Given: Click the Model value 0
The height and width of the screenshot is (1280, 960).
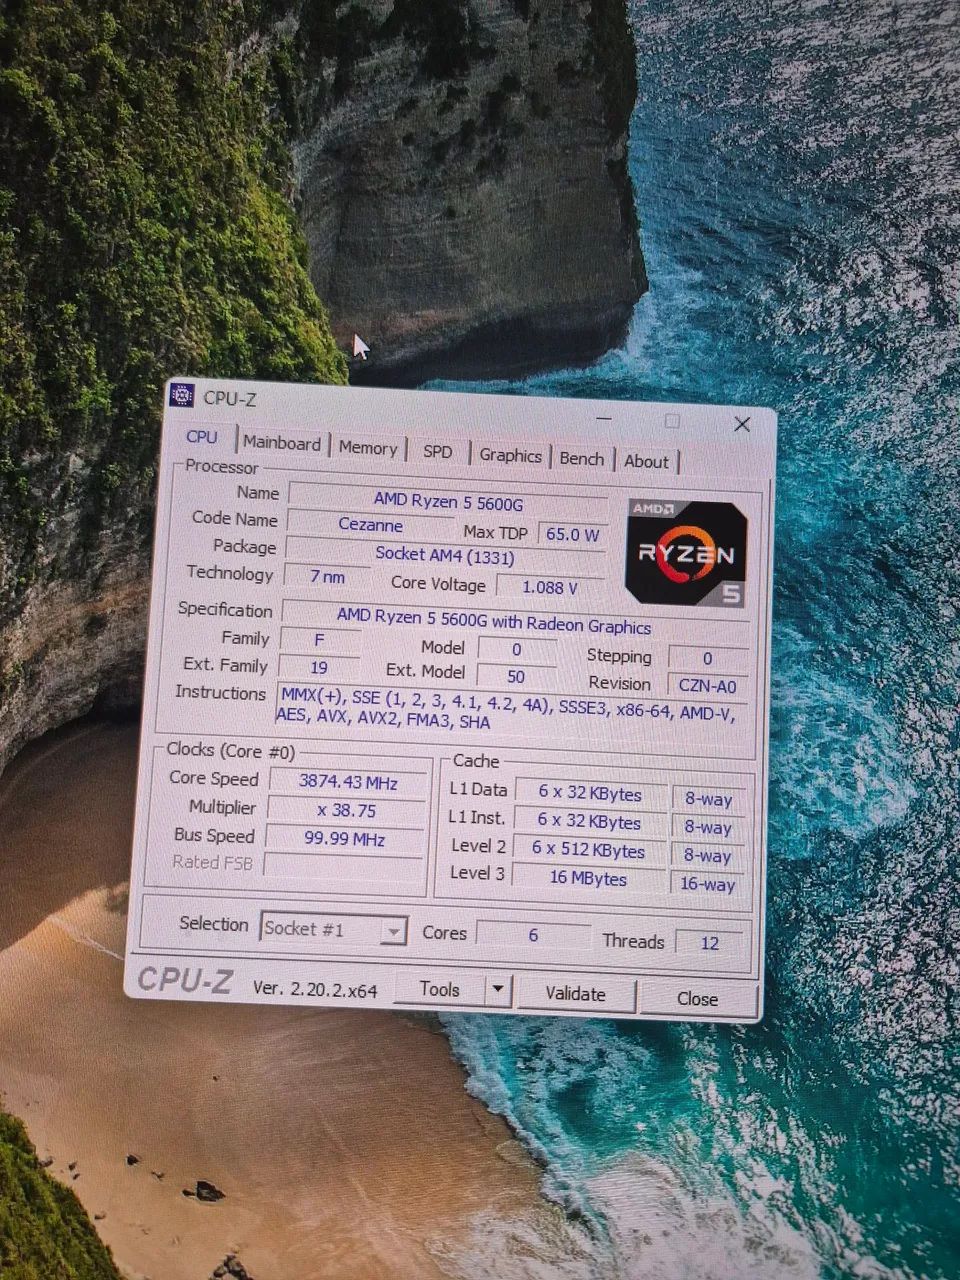Looking at the screenshot, I should pyautogui.click(x=517, y=649).
